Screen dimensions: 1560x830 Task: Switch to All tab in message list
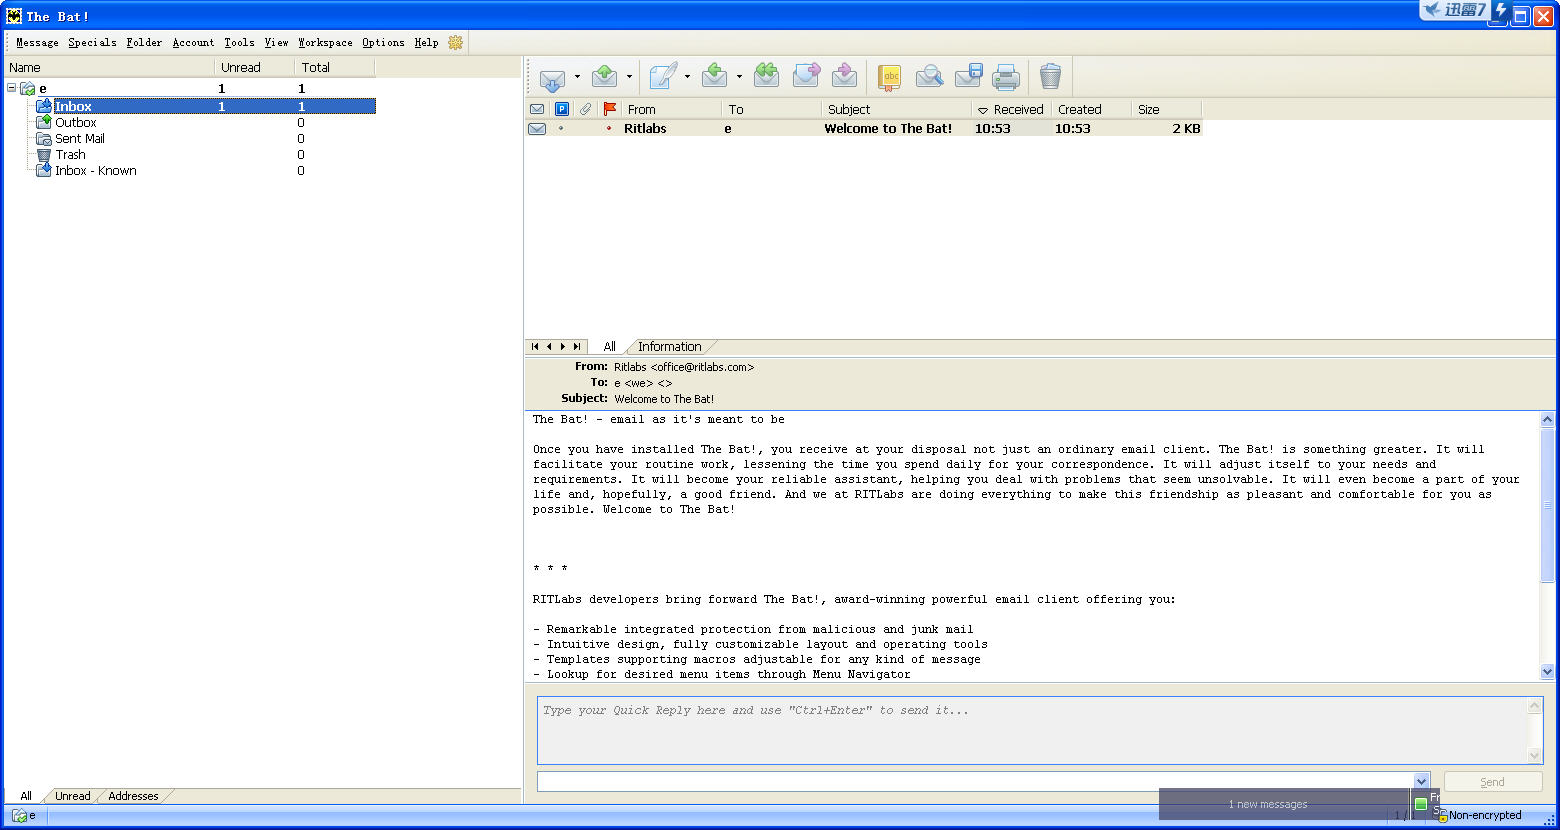(x=610, y=346)
